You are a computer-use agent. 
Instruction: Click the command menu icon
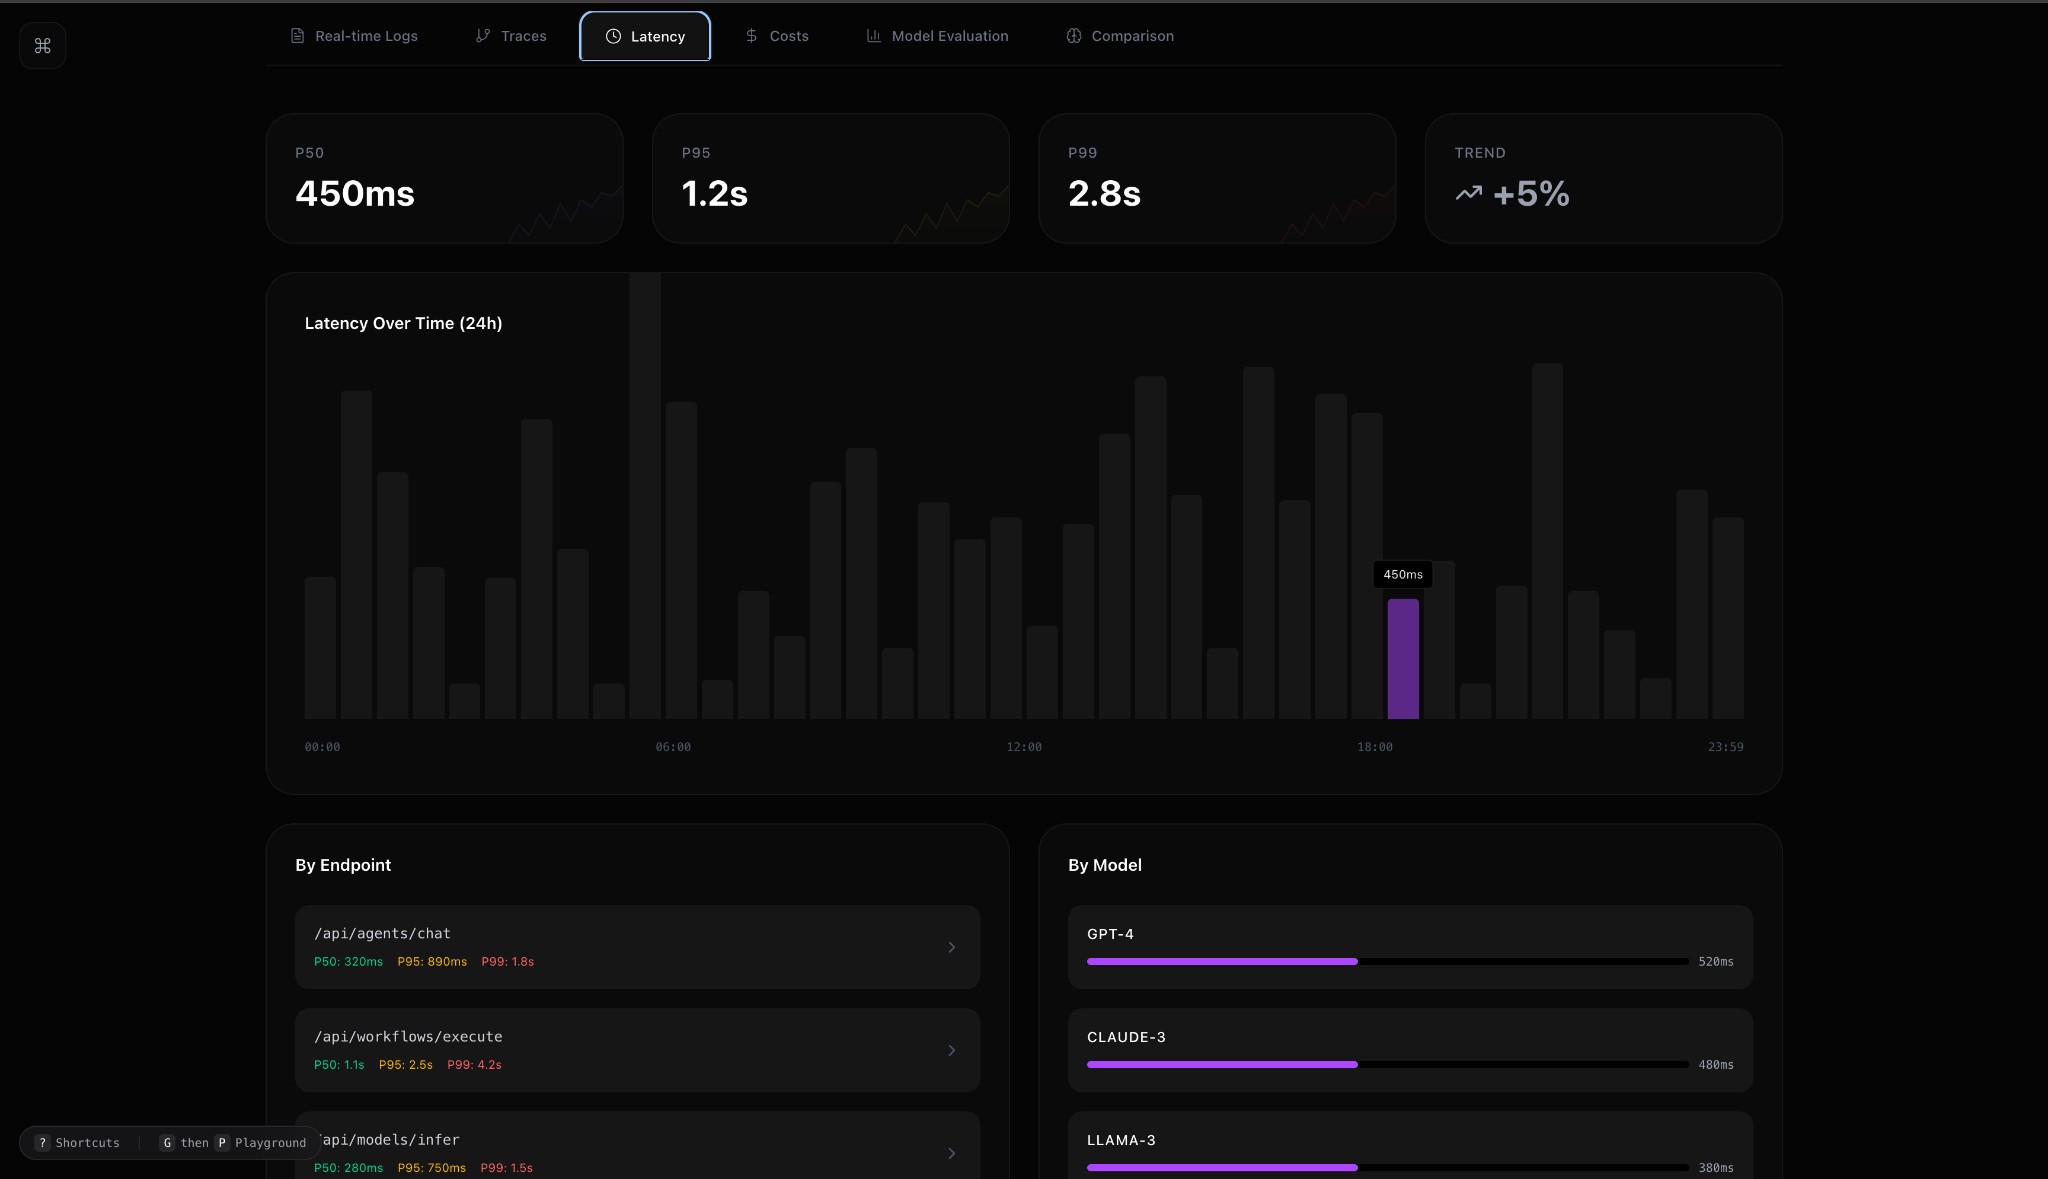[42, 46]
